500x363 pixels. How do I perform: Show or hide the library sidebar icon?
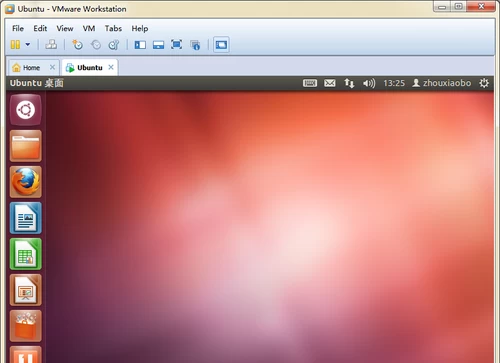(140, 45)
